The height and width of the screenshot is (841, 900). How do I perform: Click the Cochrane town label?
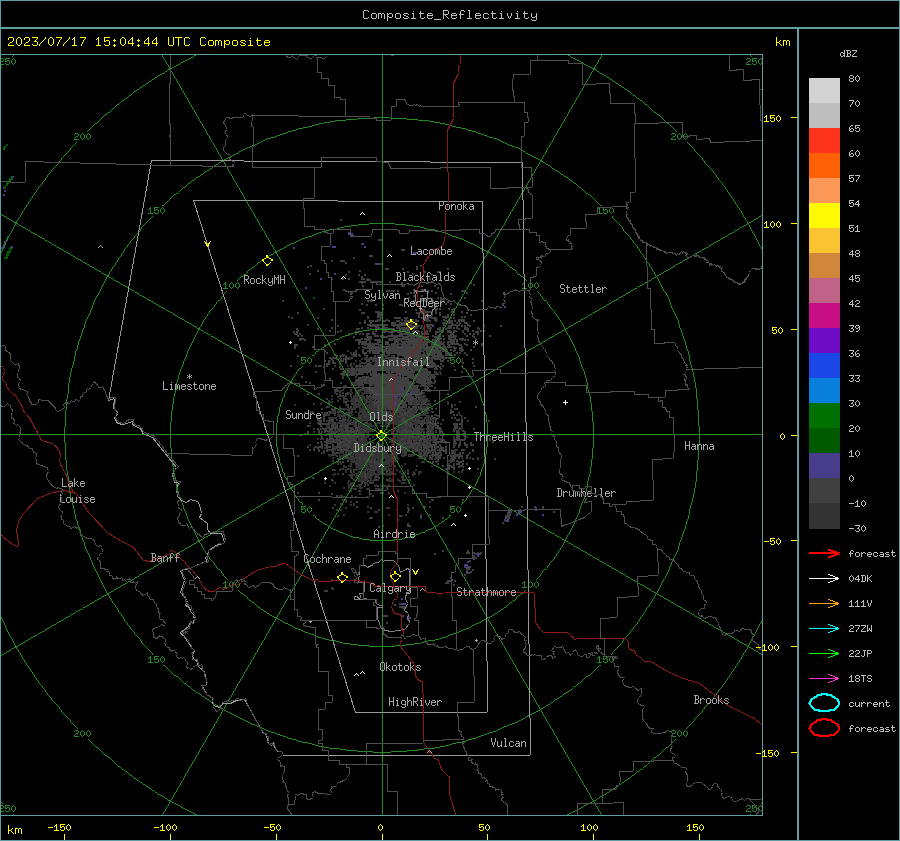pyautogui.click(x=327, y=559)
